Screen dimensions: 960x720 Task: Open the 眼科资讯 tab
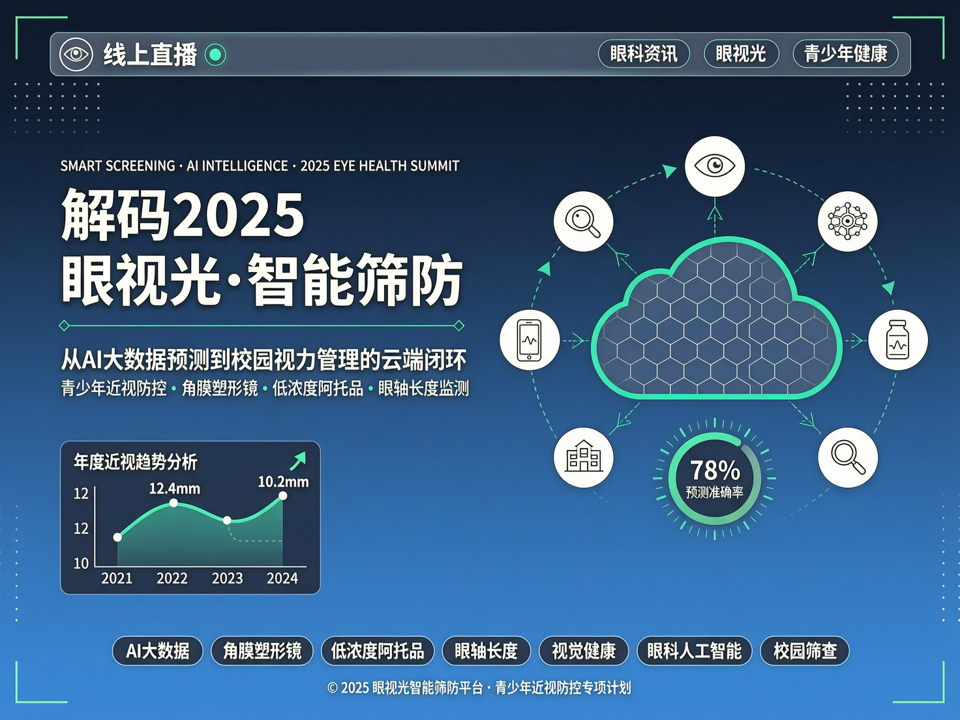click(x=643, y=54)
